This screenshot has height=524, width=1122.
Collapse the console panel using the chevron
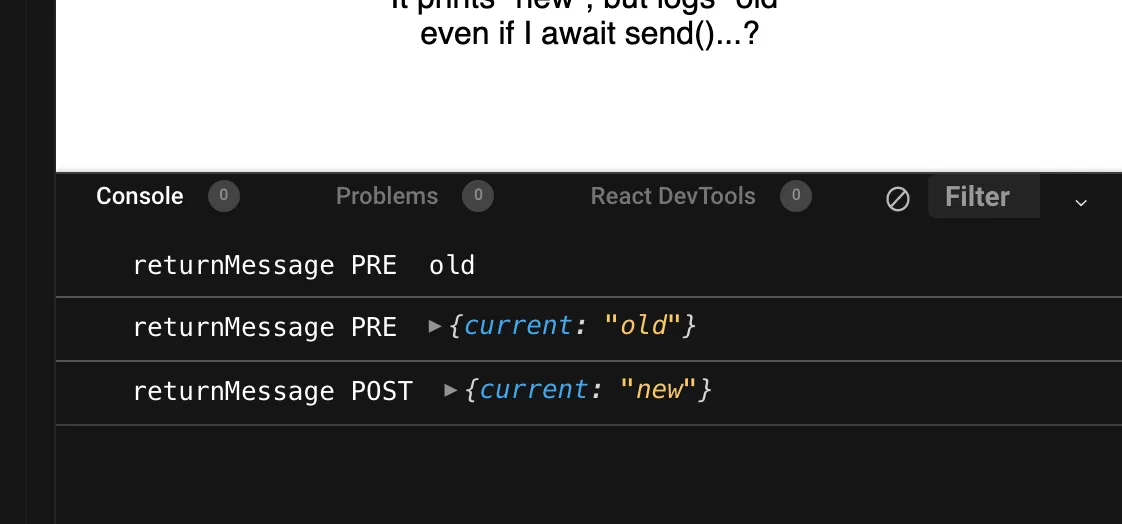1081,203
